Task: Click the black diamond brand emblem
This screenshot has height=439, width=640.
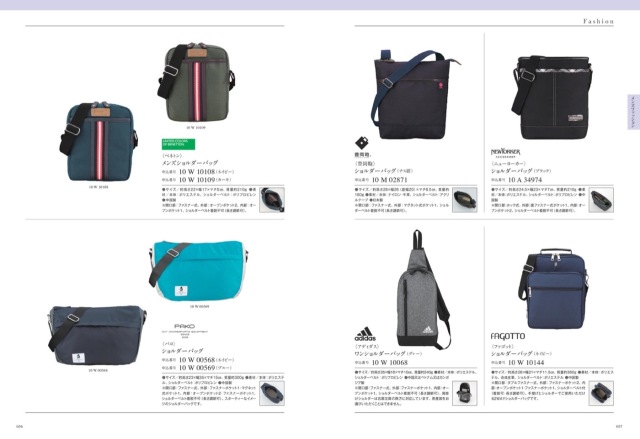Action: point(362,143)
